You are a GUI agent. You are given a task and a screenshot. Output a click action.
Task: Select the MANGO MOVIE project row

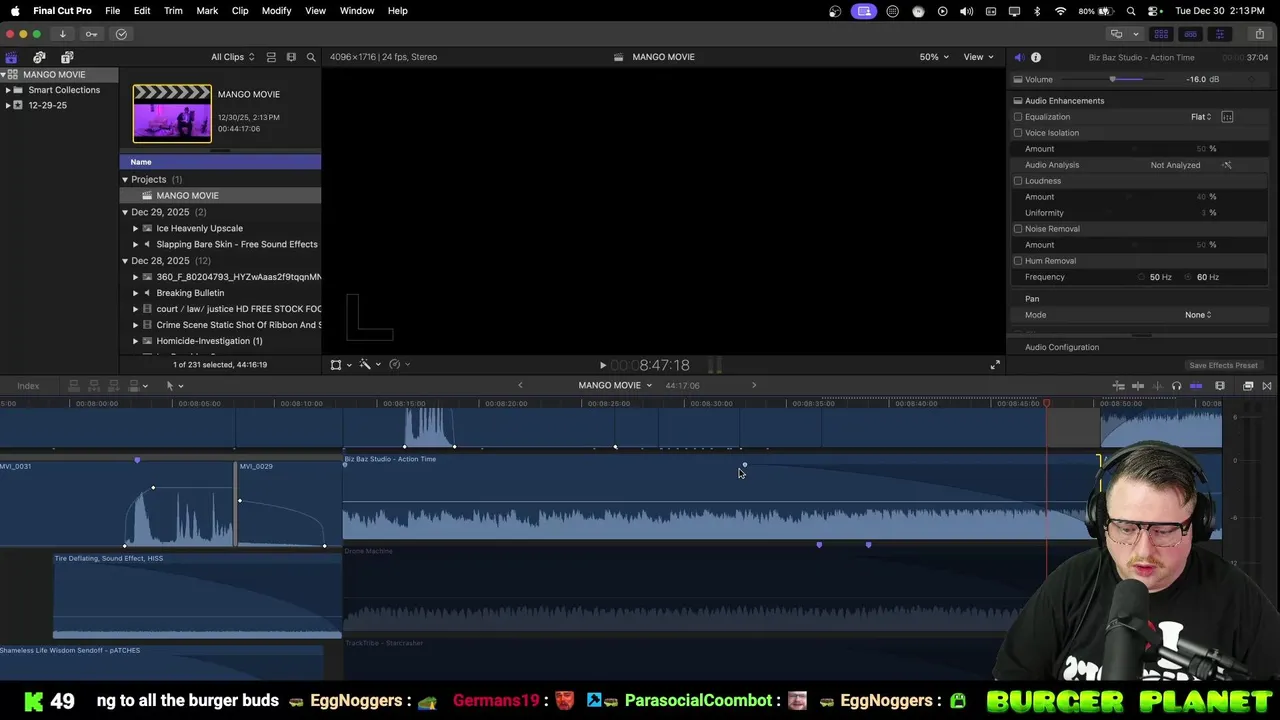tap(220, 196)
